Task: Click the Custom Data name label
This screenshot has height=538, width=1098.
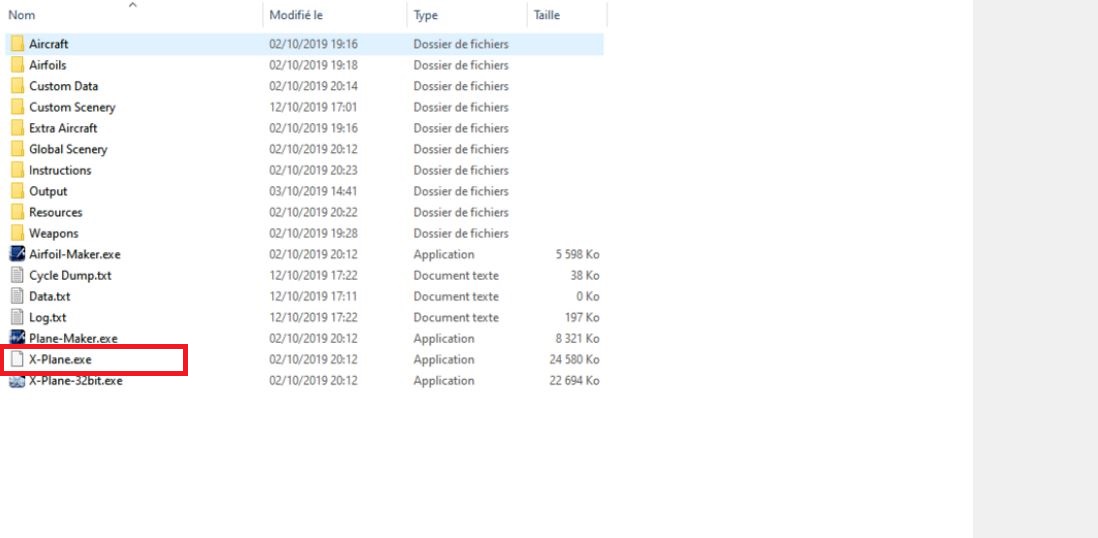Action: (x=64, y=86)
